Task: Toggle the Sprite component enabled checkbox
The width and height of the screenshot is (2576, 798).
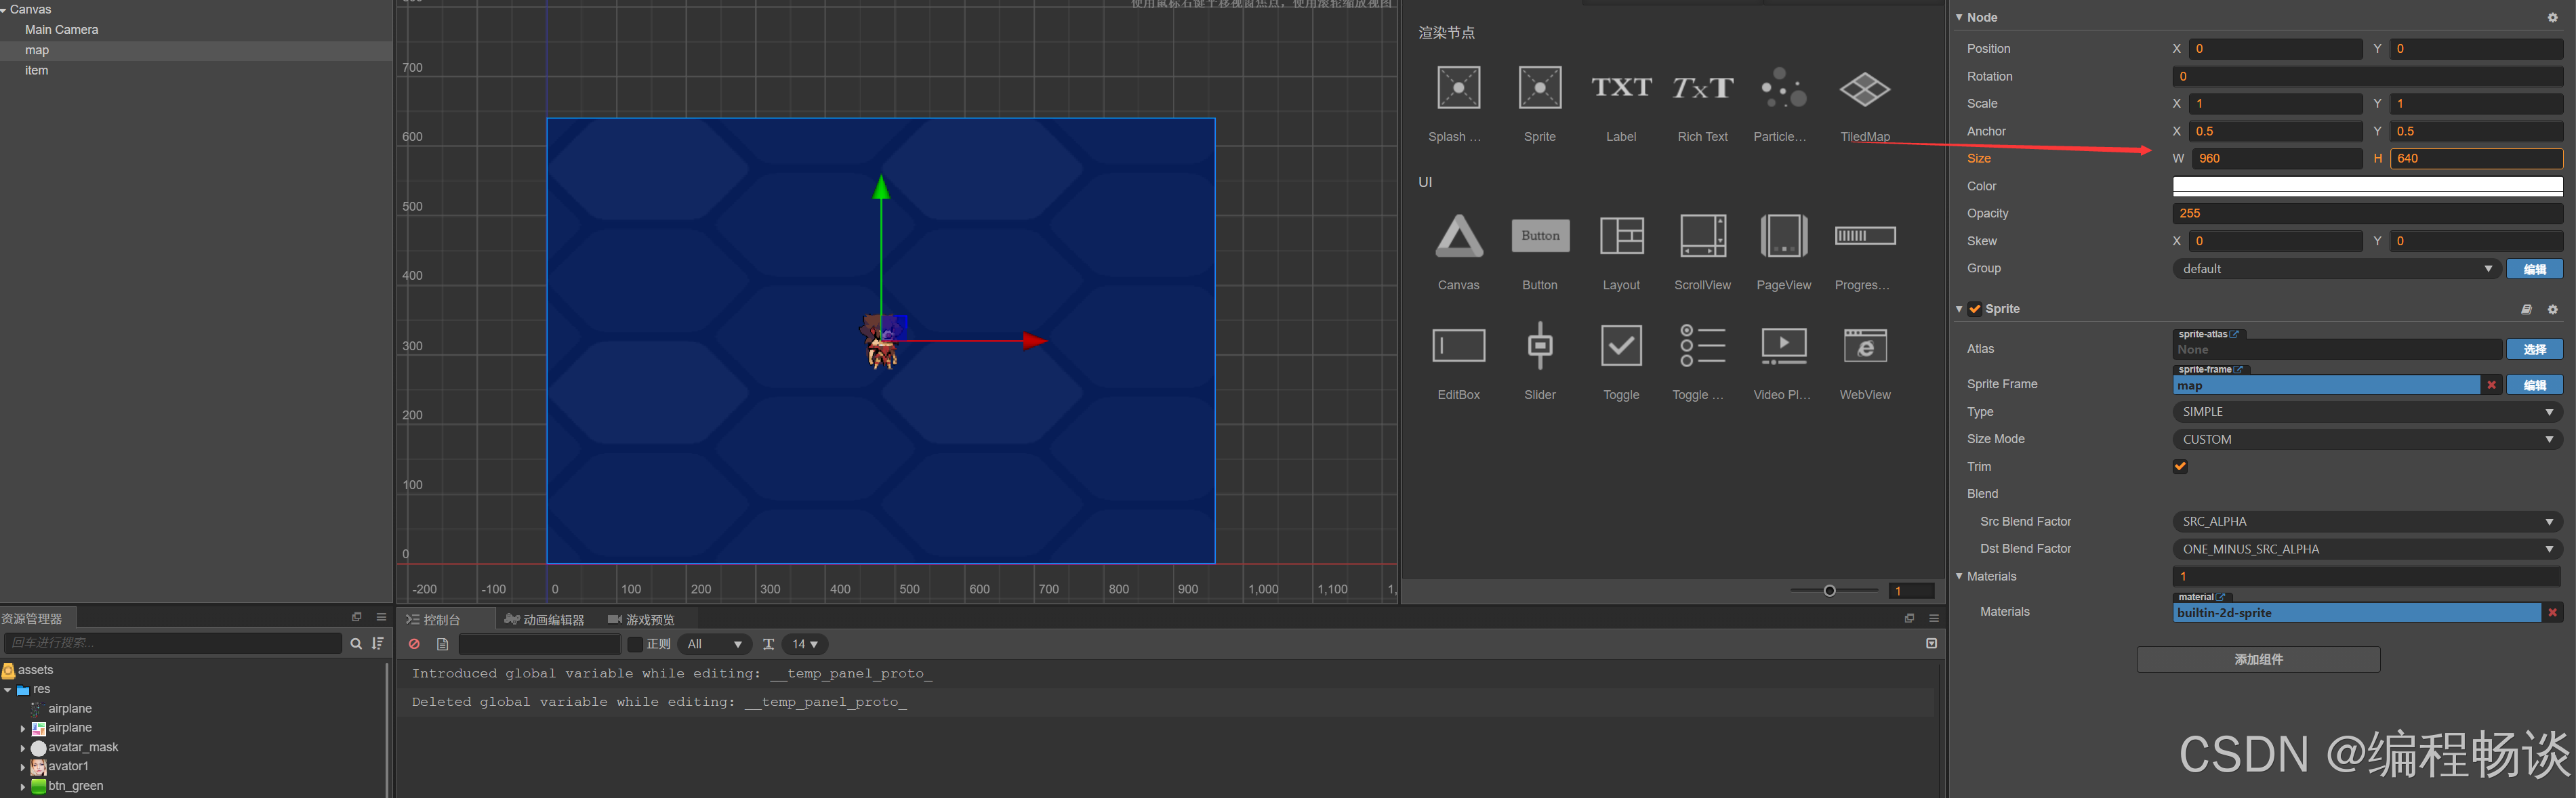Action: coord(1975,309)
